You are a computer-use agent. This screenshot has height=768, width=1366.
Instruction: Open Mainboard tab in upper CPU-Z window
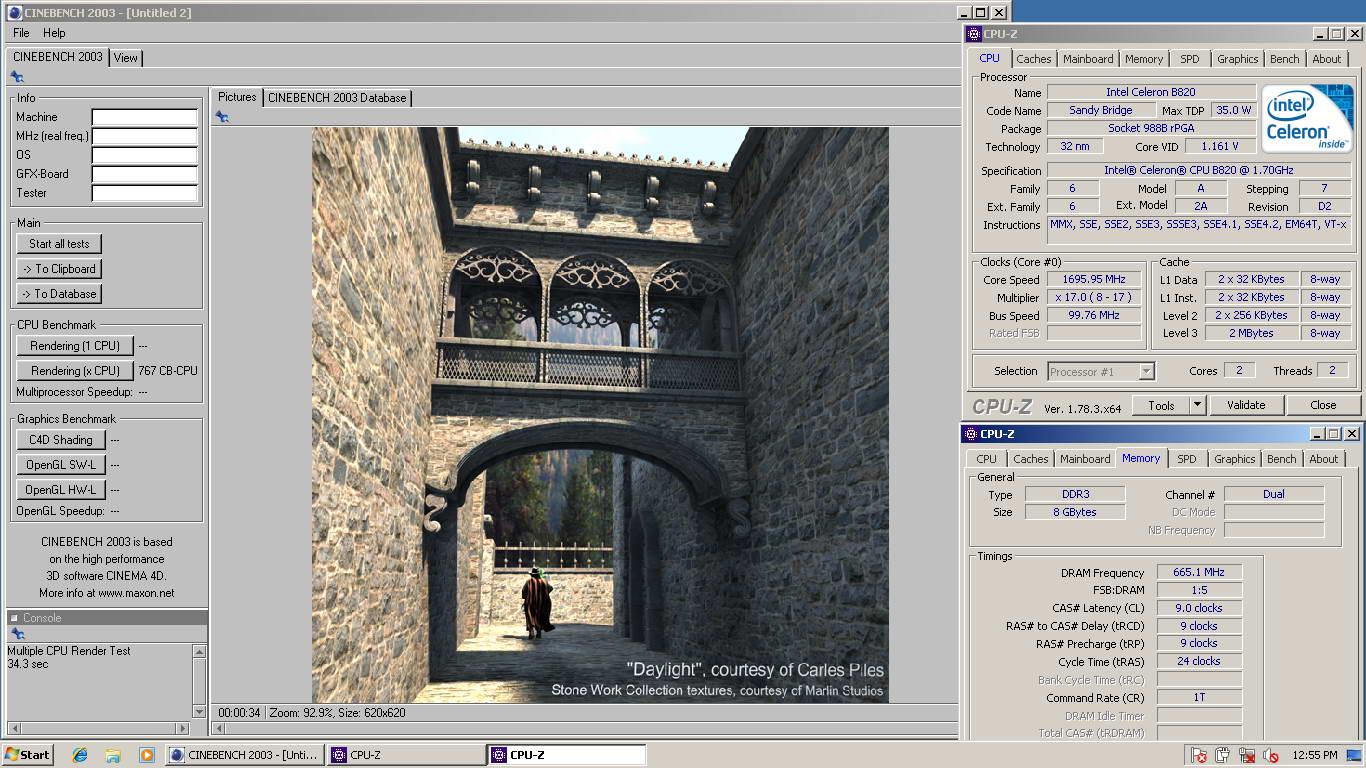point(1088,59)
